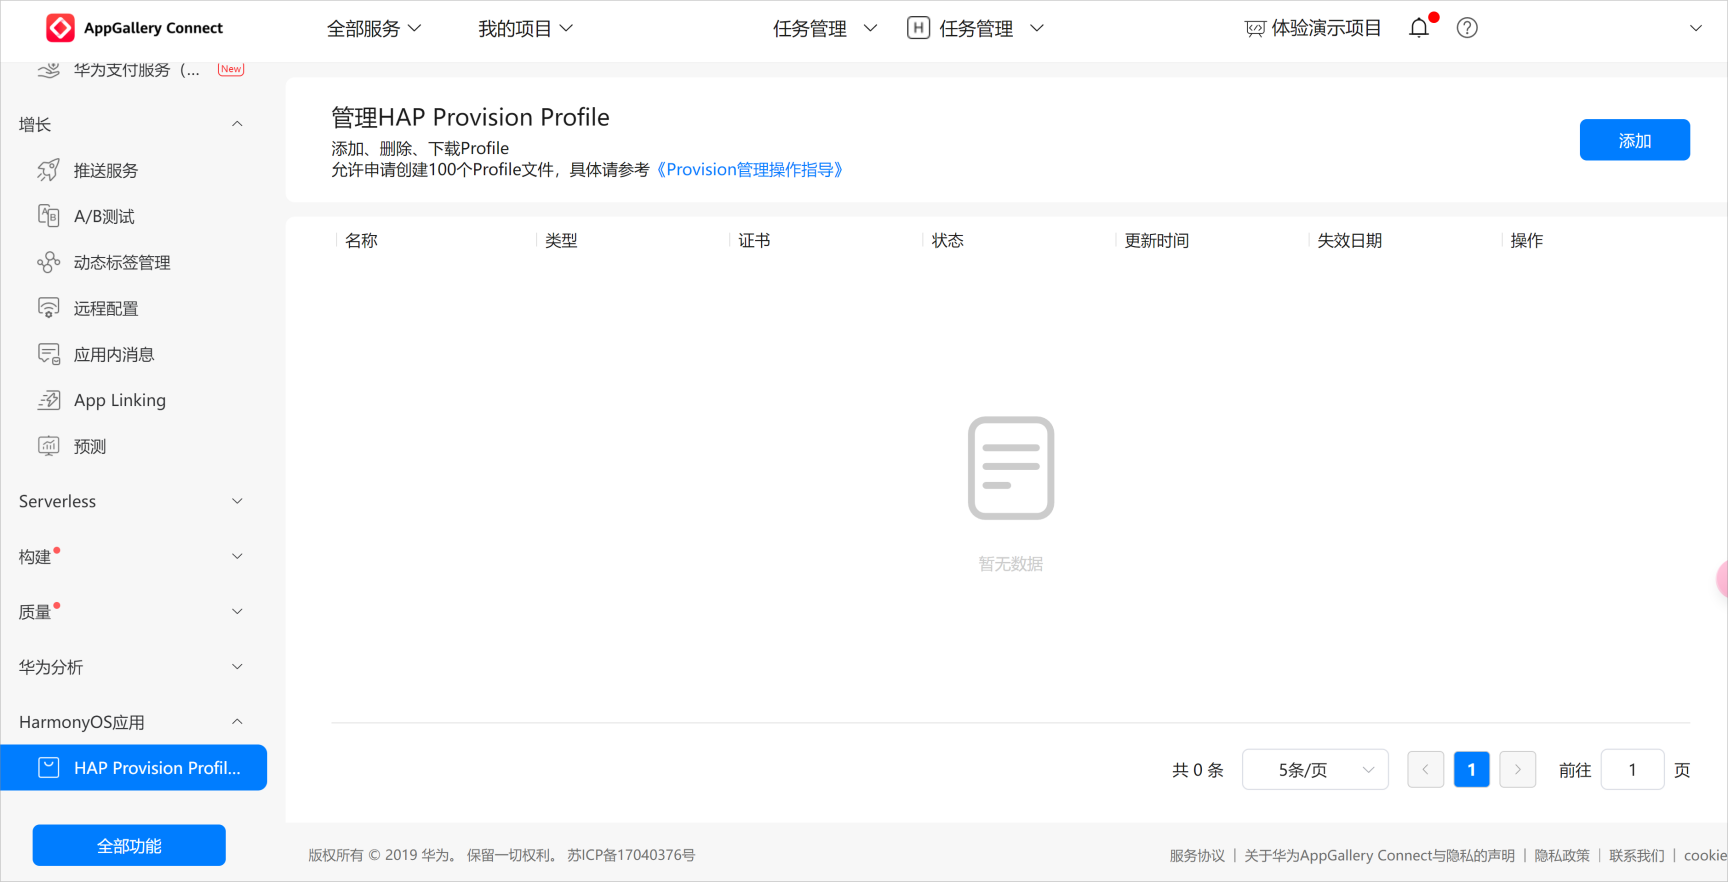Select App Linking in the sidebar
The image size is (1728, 882).
click(120, 400)
